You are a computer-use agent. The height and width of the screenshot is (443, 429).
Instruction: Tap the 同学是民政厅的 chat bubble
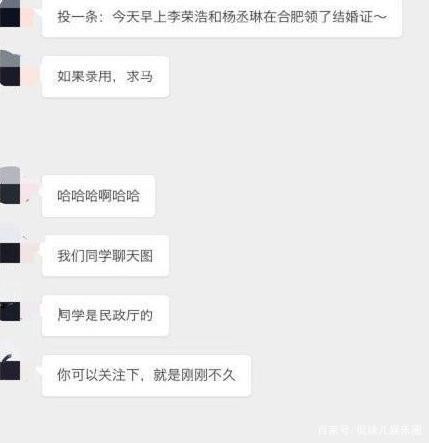[x=105, y=315]
